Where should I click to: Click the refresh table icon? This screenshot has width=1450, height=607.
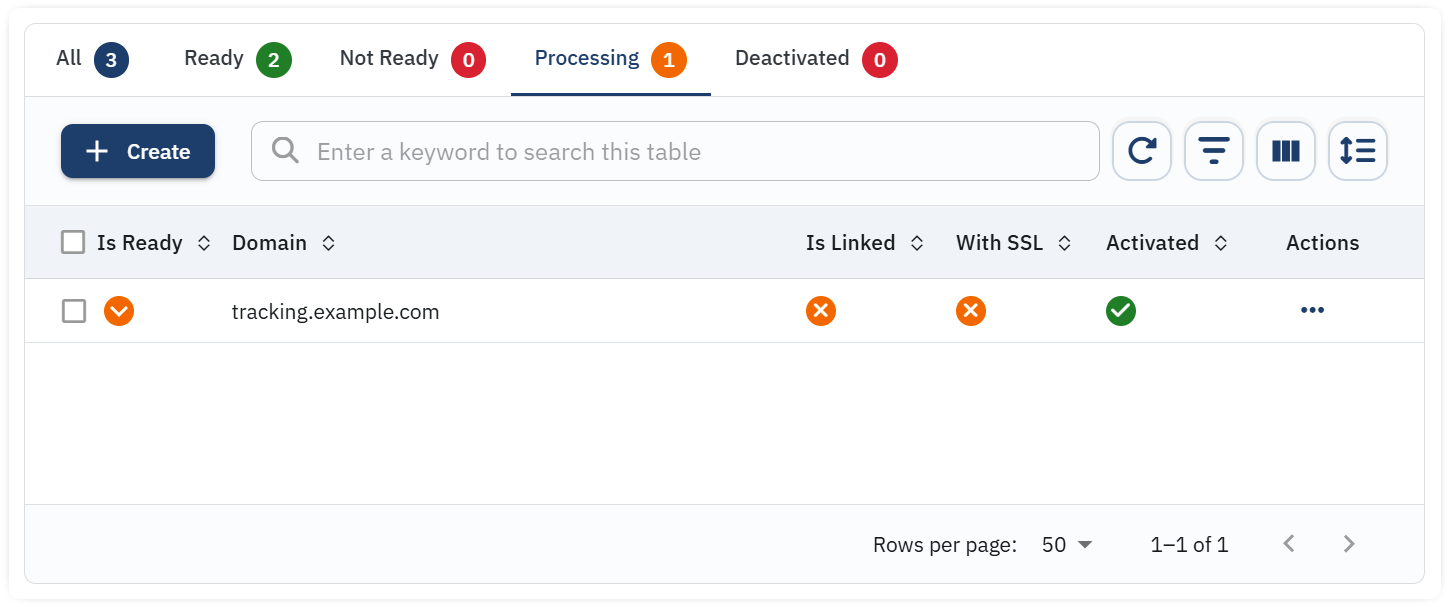click(1142, 152)
